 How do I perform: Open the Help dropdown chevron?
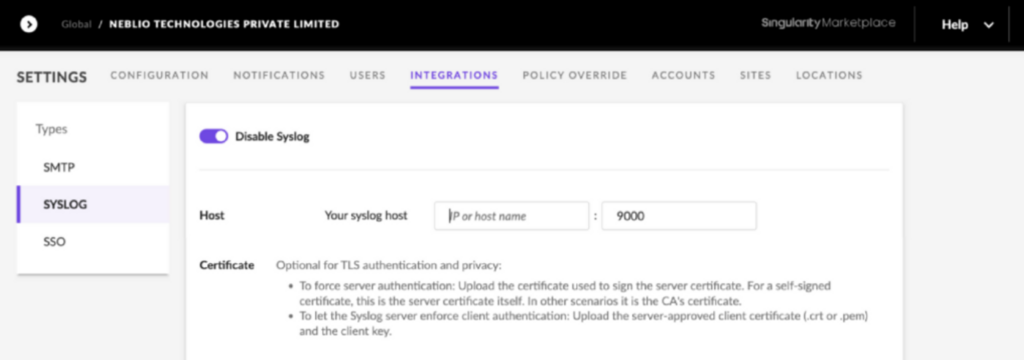tap(989, 25)
